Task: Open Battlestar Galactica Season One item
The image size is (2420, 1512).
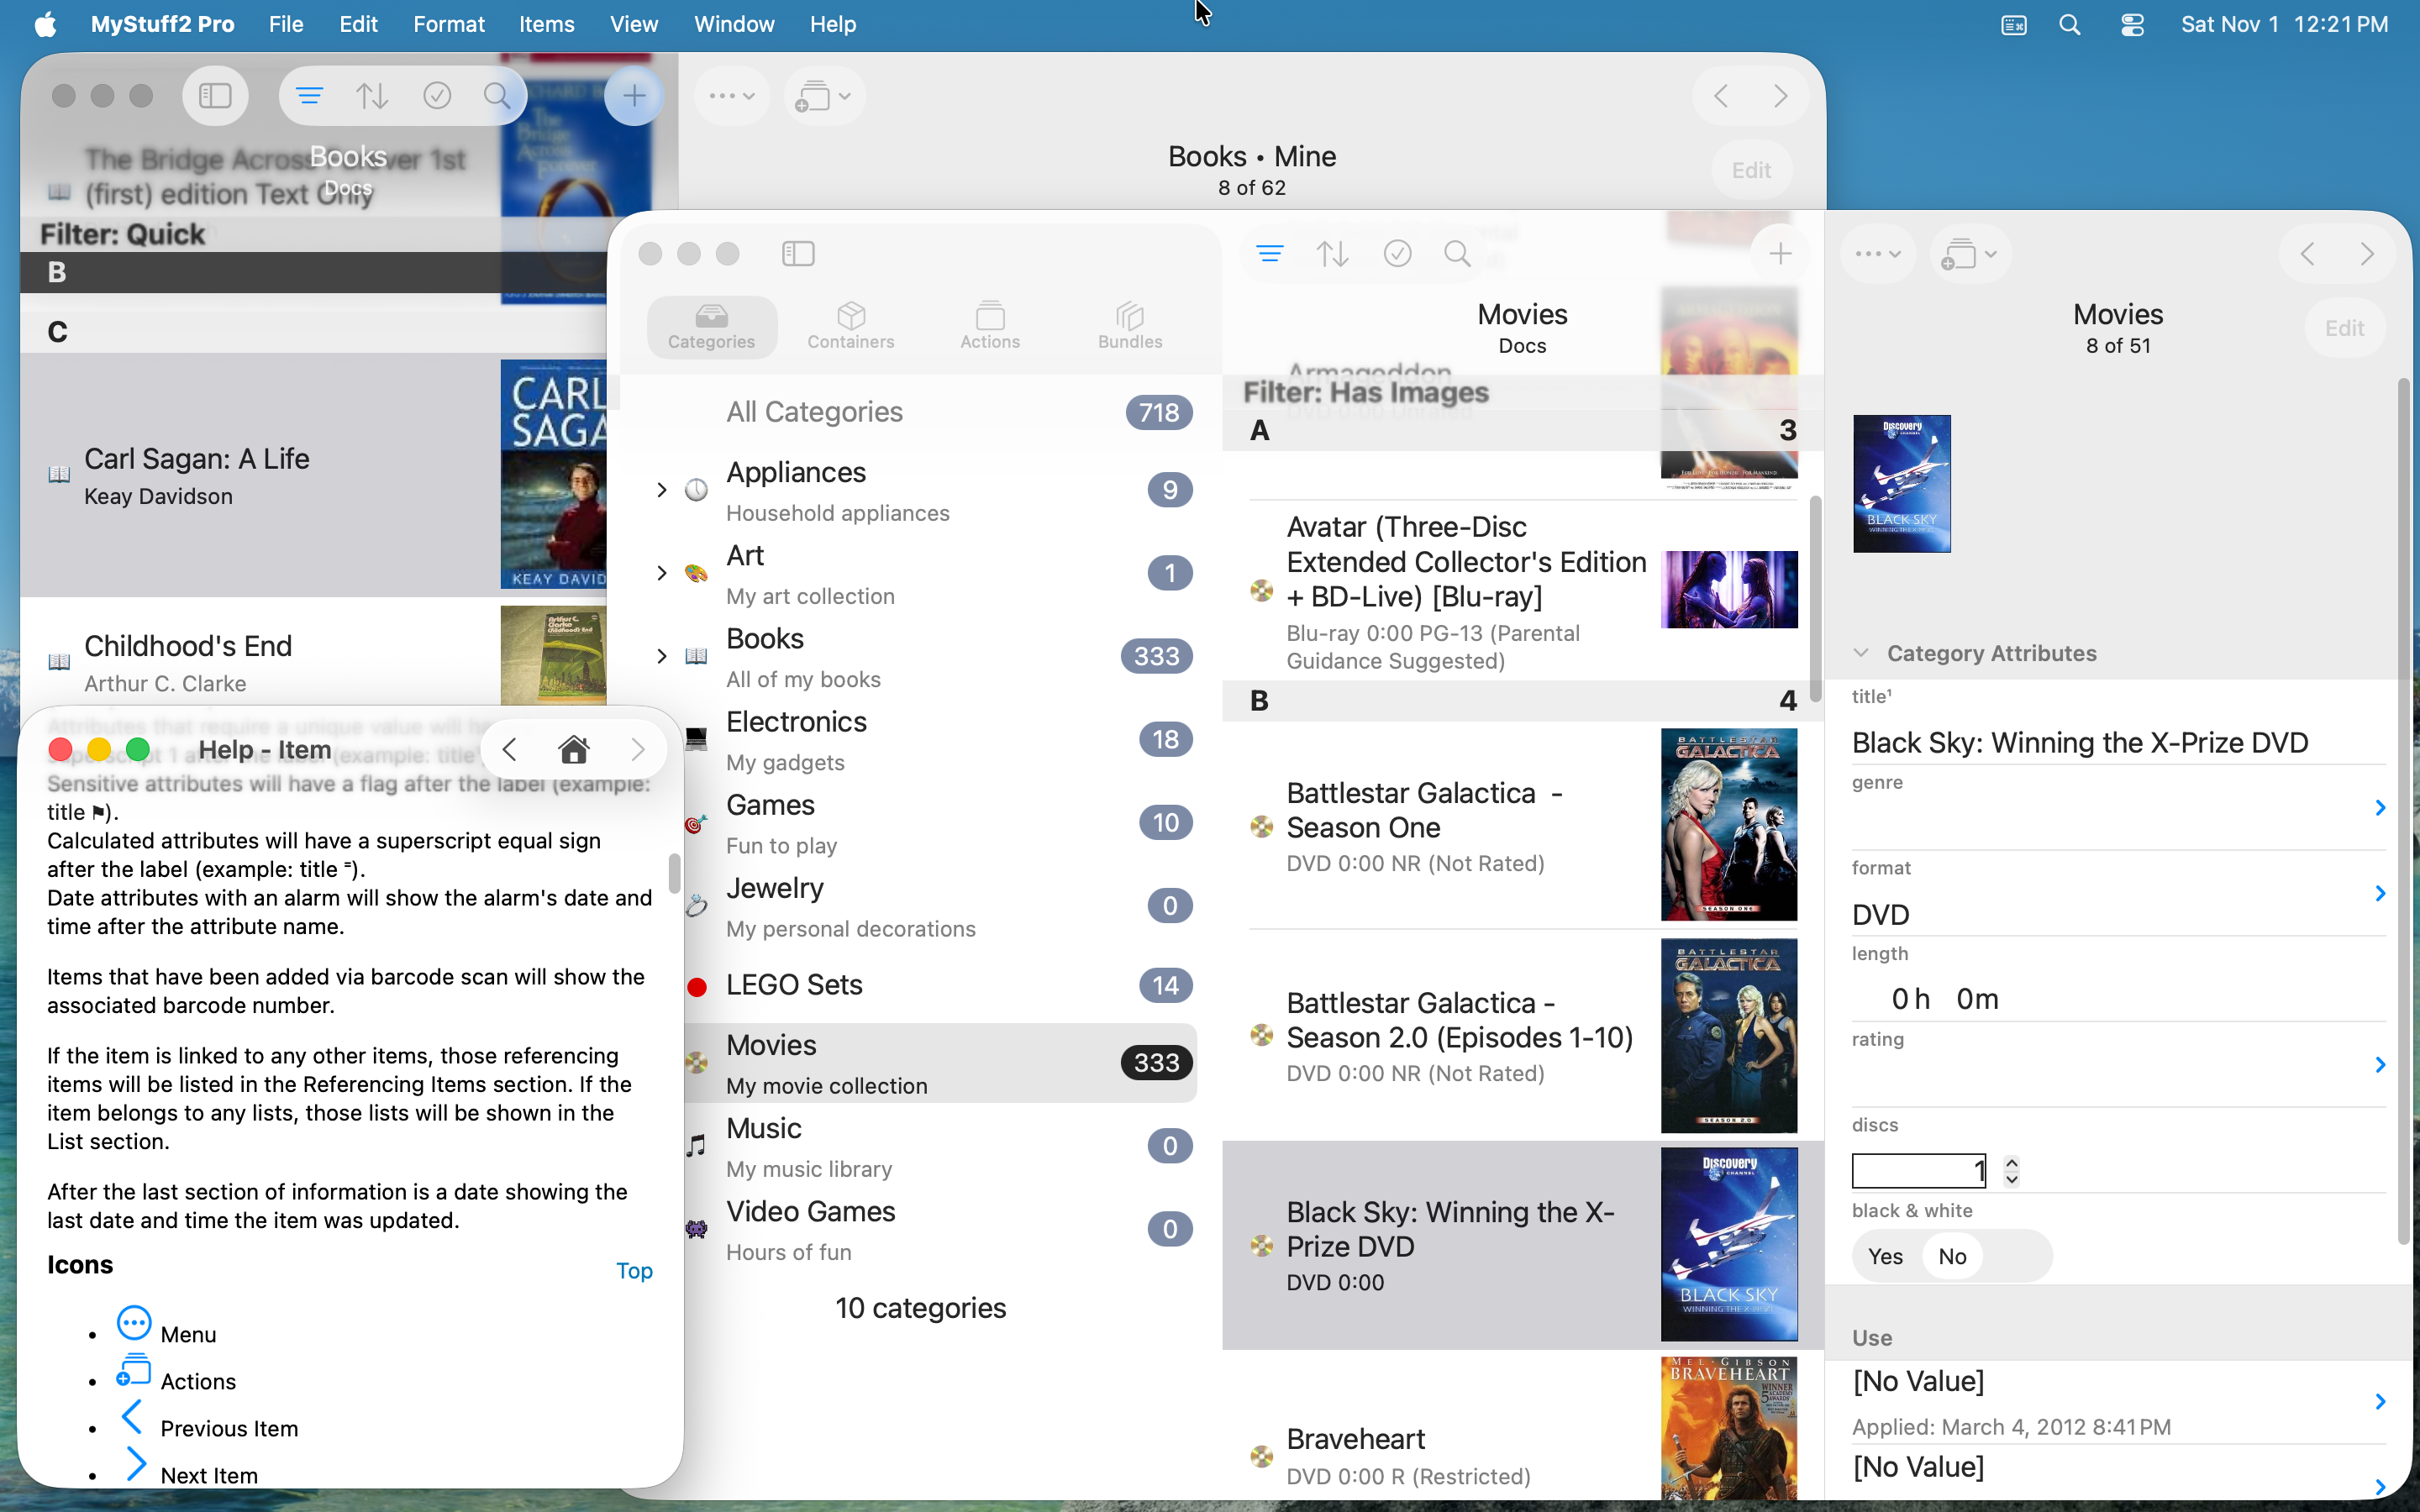Action: [1523, 826]
